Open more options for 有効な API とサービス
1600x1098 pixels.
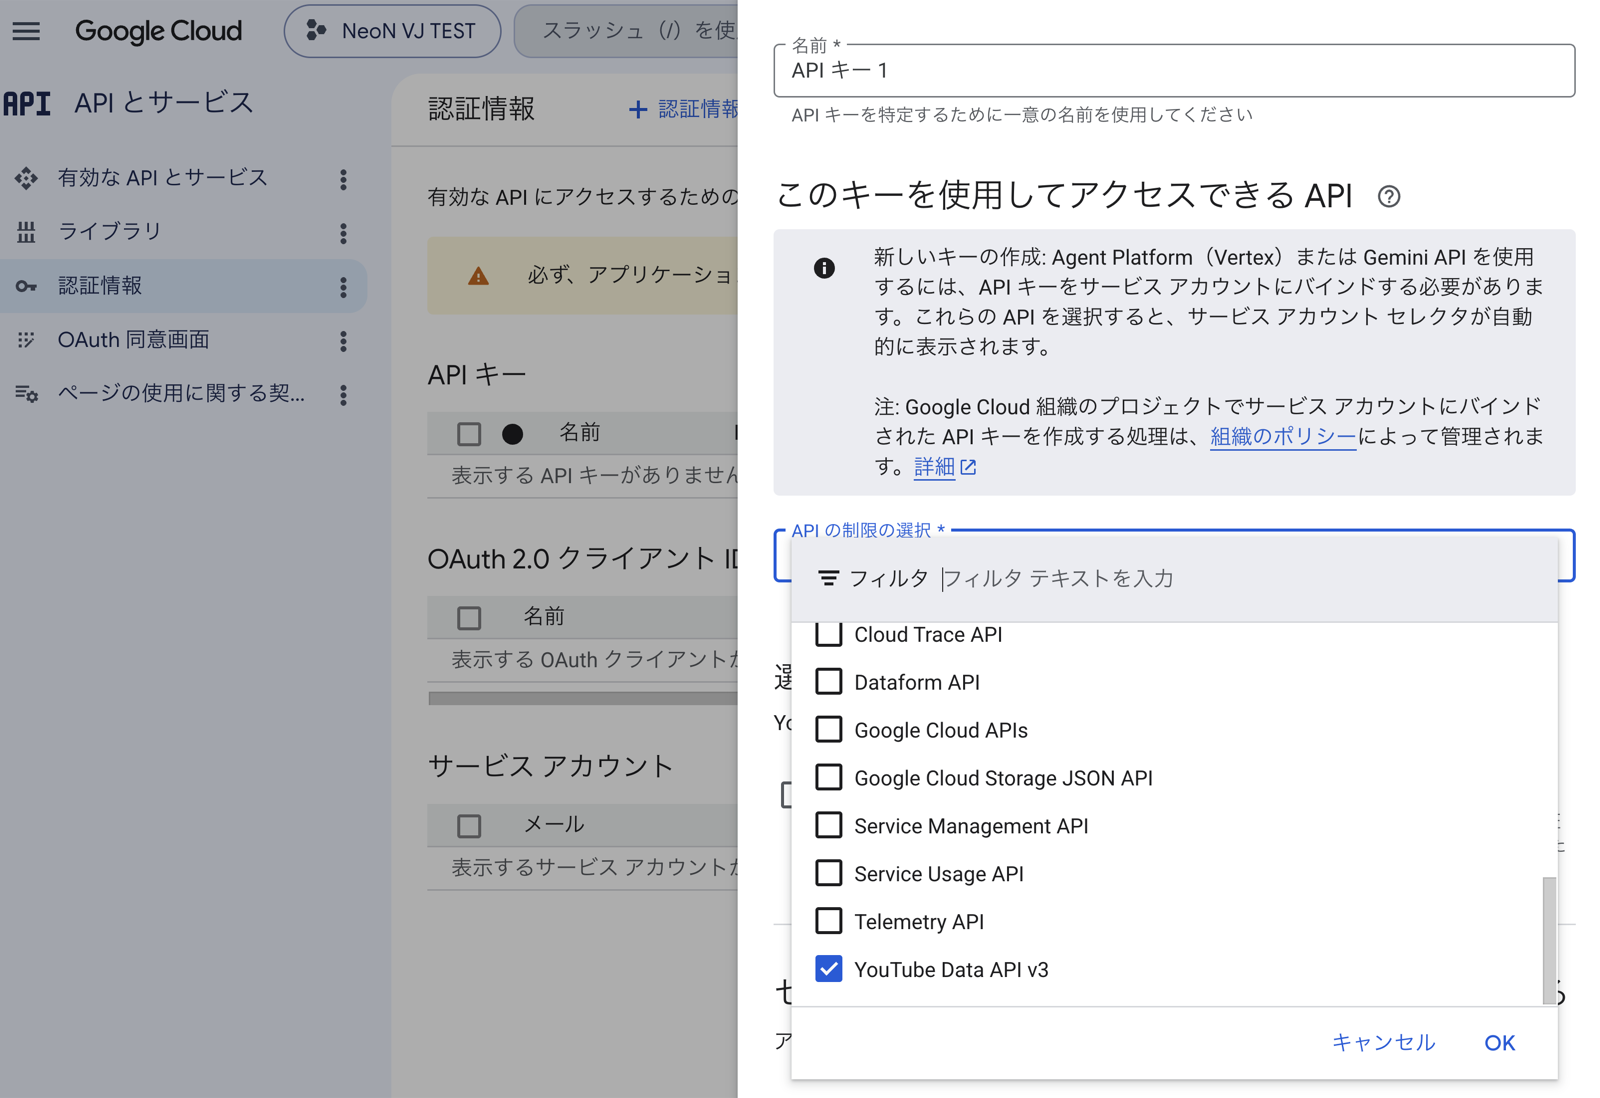(x=343, y=179)
